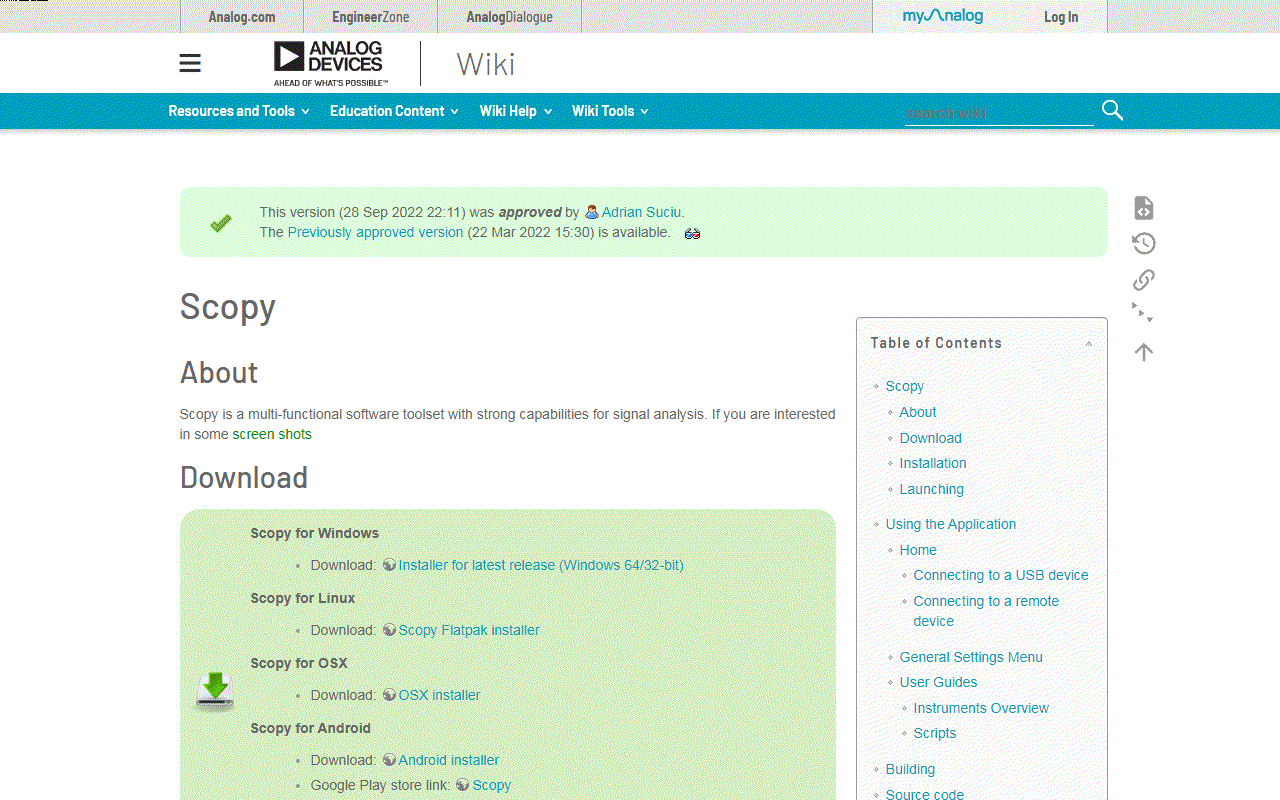Open the screen shots link
The image size is (1280, 800).
272,434
